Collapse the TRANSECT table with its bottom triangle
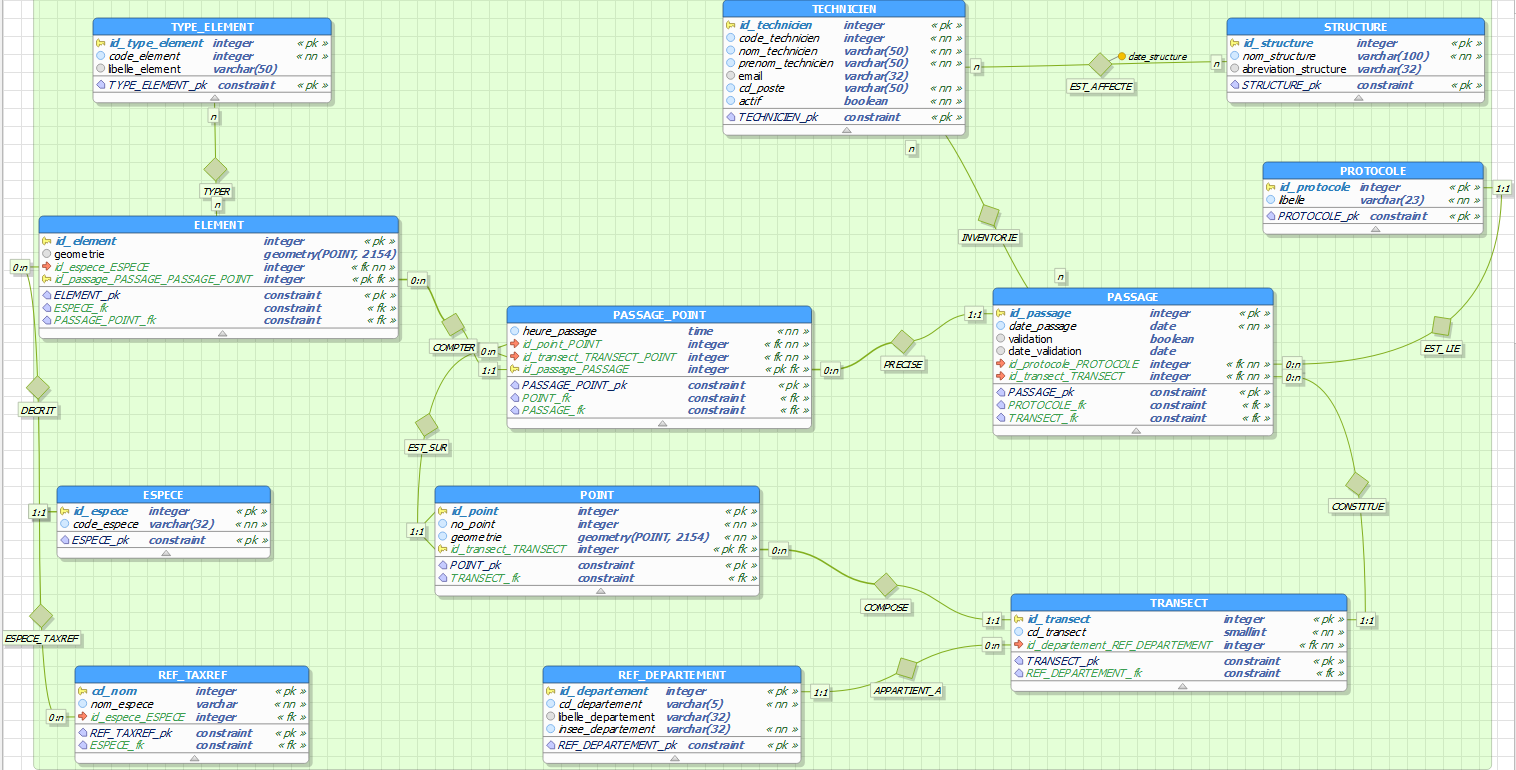 pos(1180,686)
